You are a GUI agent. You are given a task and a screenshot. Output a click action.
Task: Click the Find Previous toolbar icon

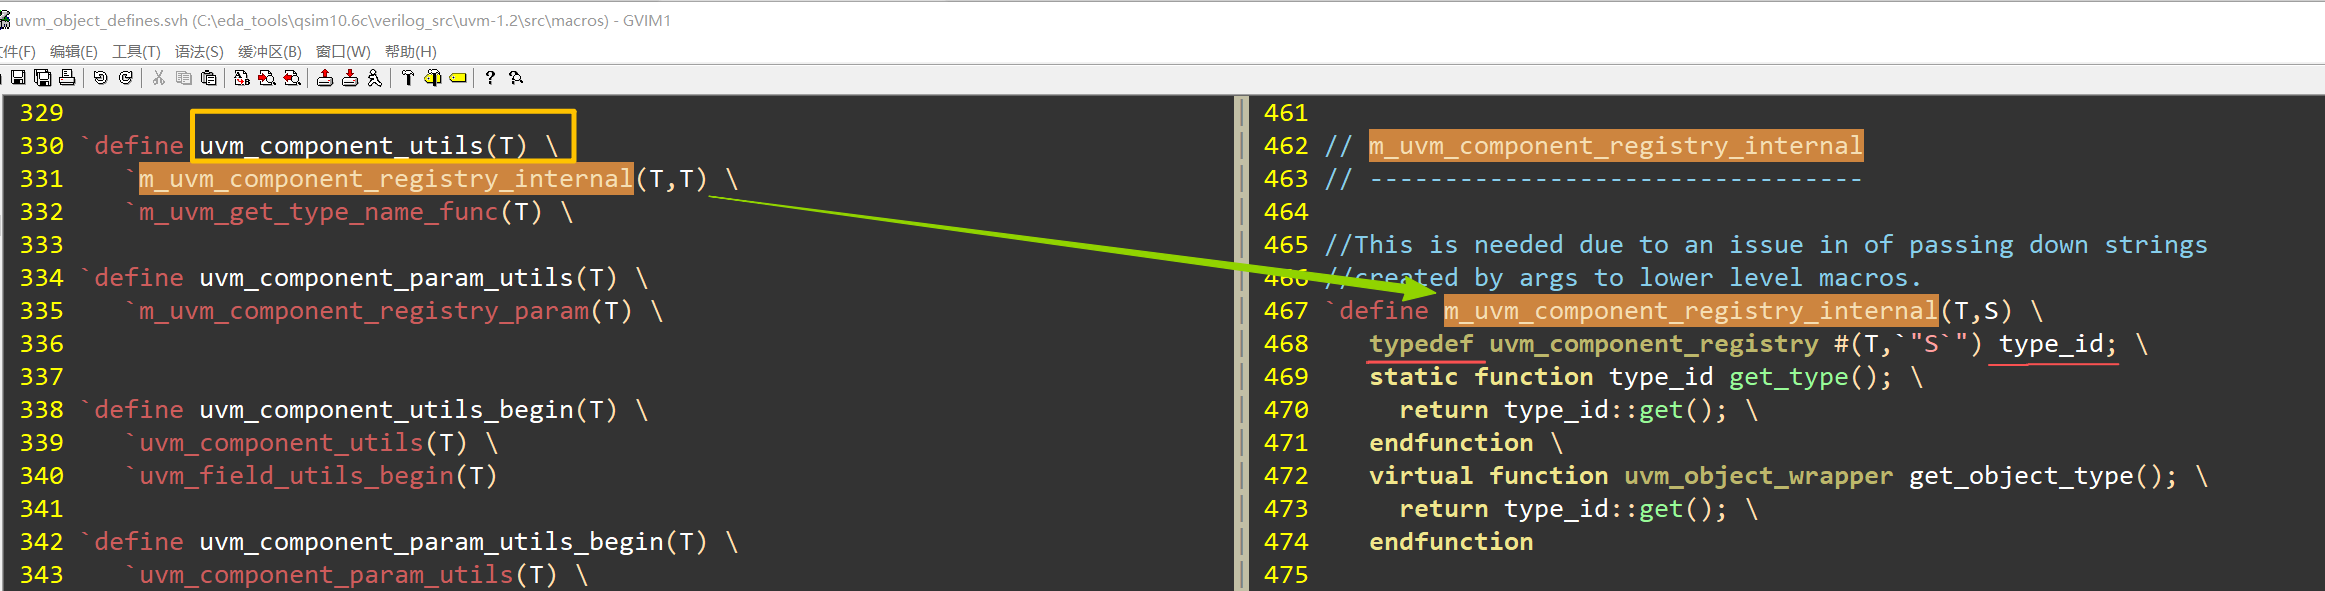pos(292,78)
